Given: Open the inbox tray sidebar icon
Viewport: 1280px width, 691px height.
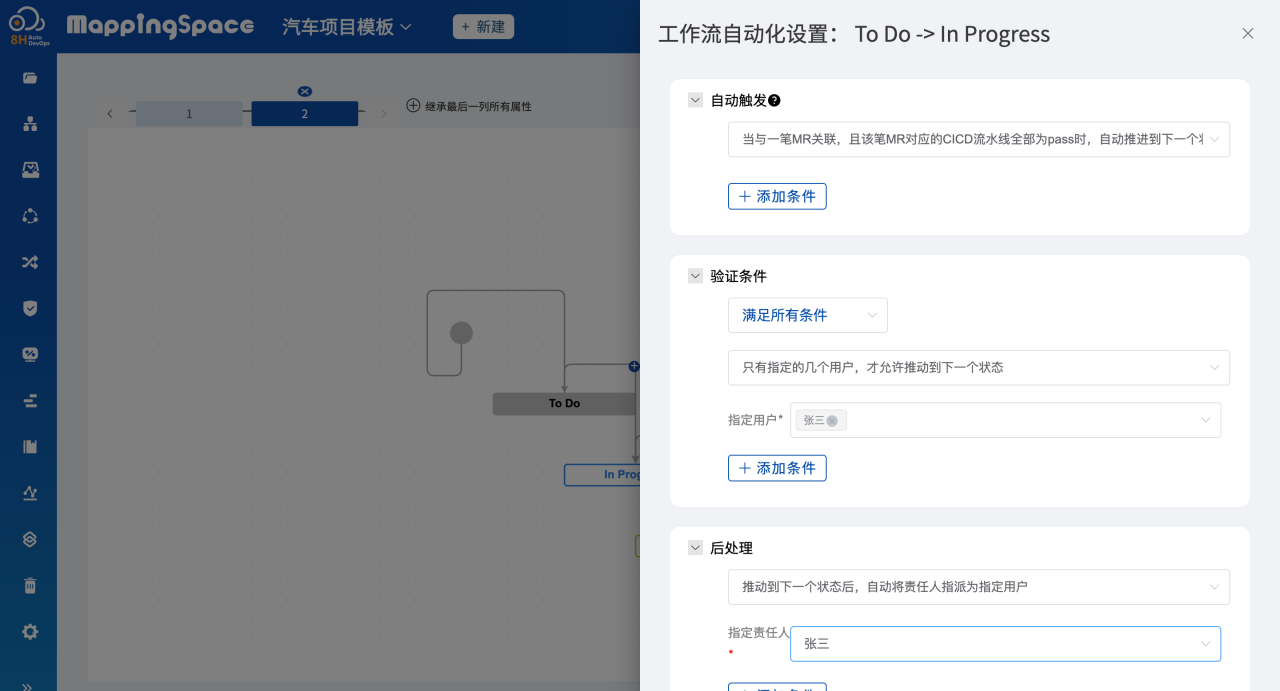Looking at the screenshot, I should [30, 170].
